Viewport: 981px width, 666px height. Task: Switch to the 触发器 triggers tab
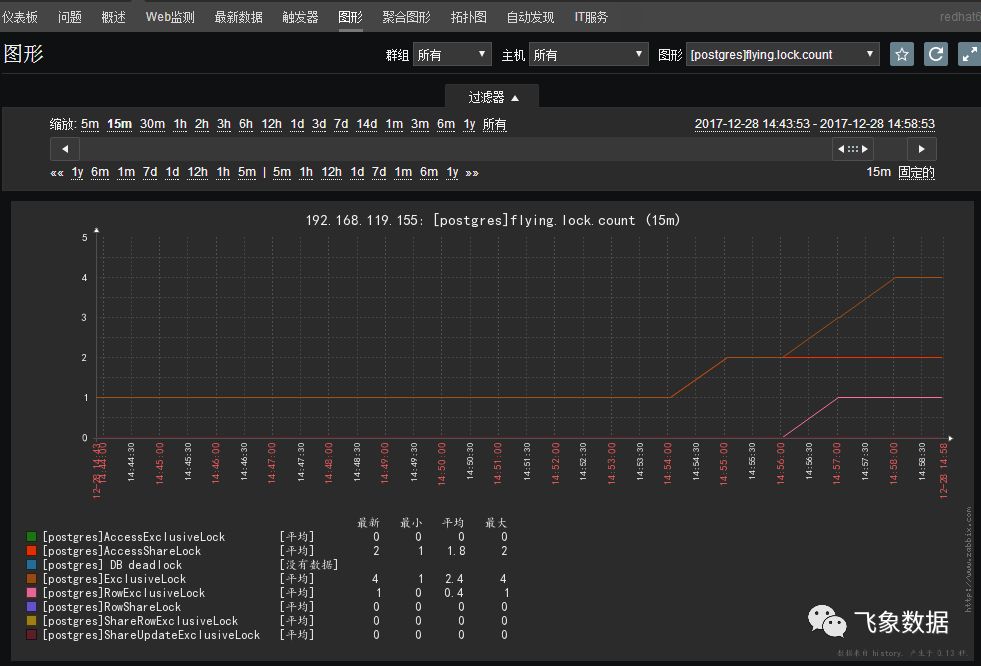[x=300, y=17]
